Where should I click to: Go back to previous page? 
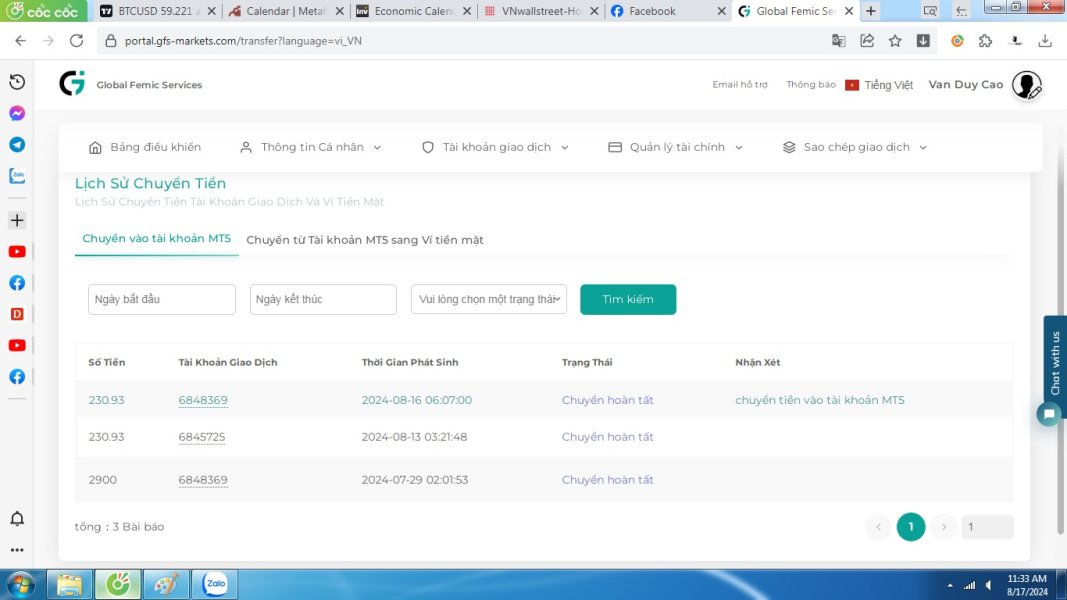pos(20,41)
